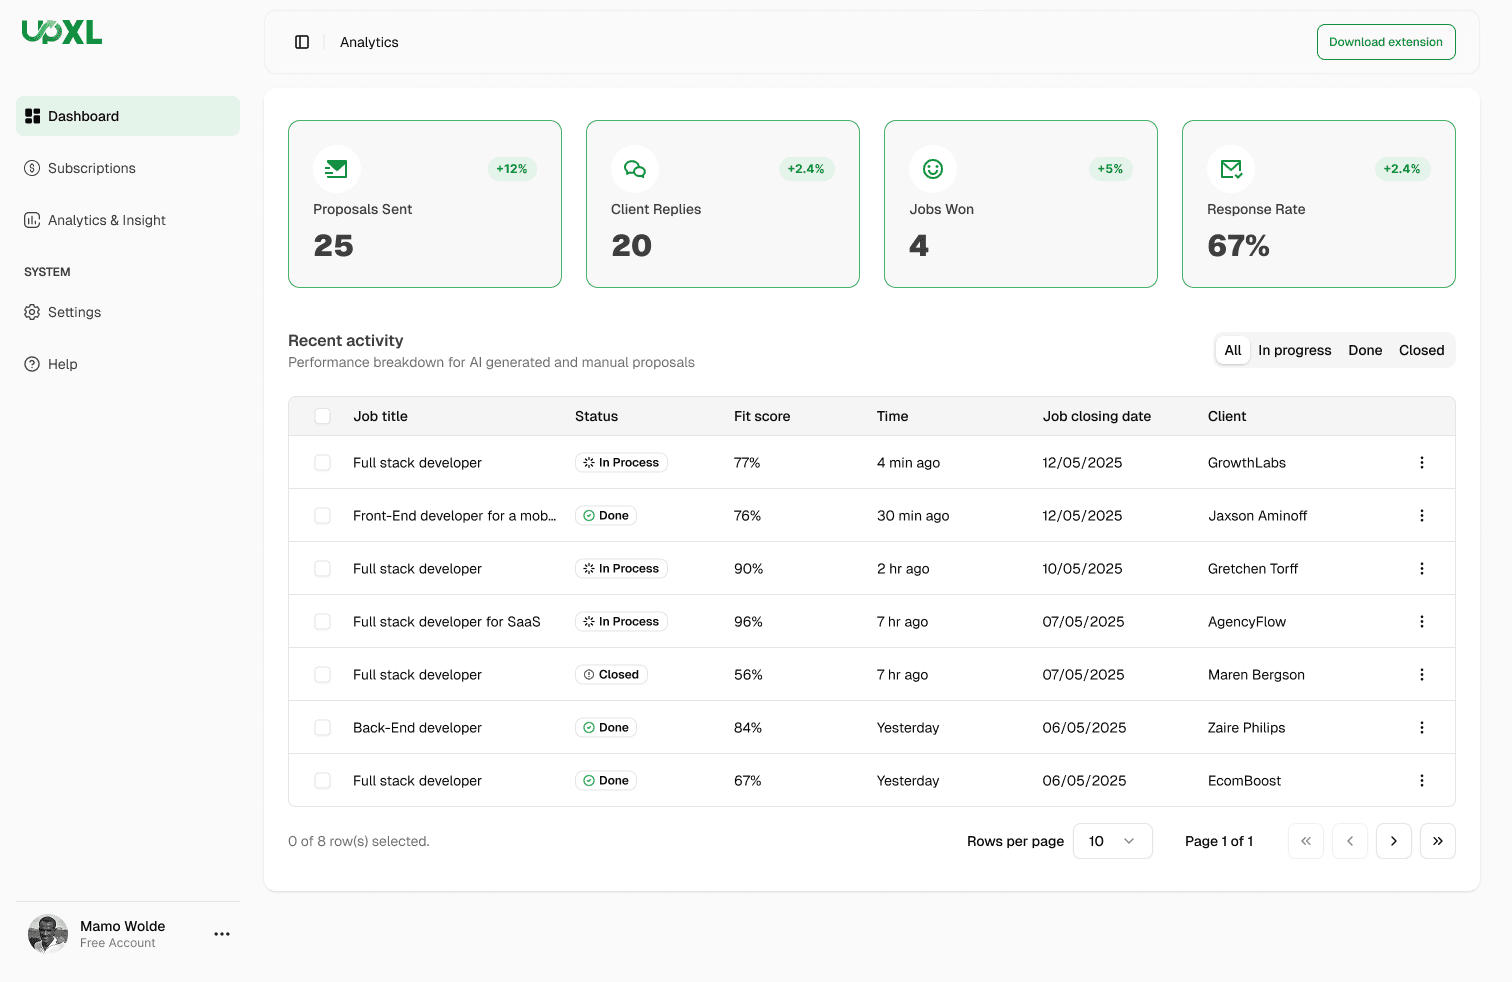Click the Dashboard grid icon in the sidebar

pos(32,116)
